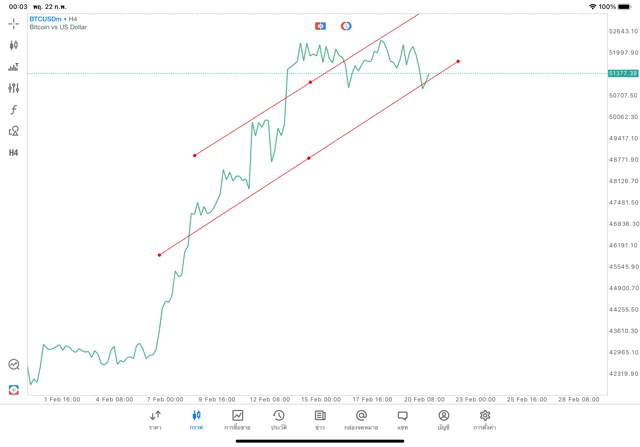640x447 pixels.
Task: Open the H4 timeframe selector
Action: click(x=14, y=153)
